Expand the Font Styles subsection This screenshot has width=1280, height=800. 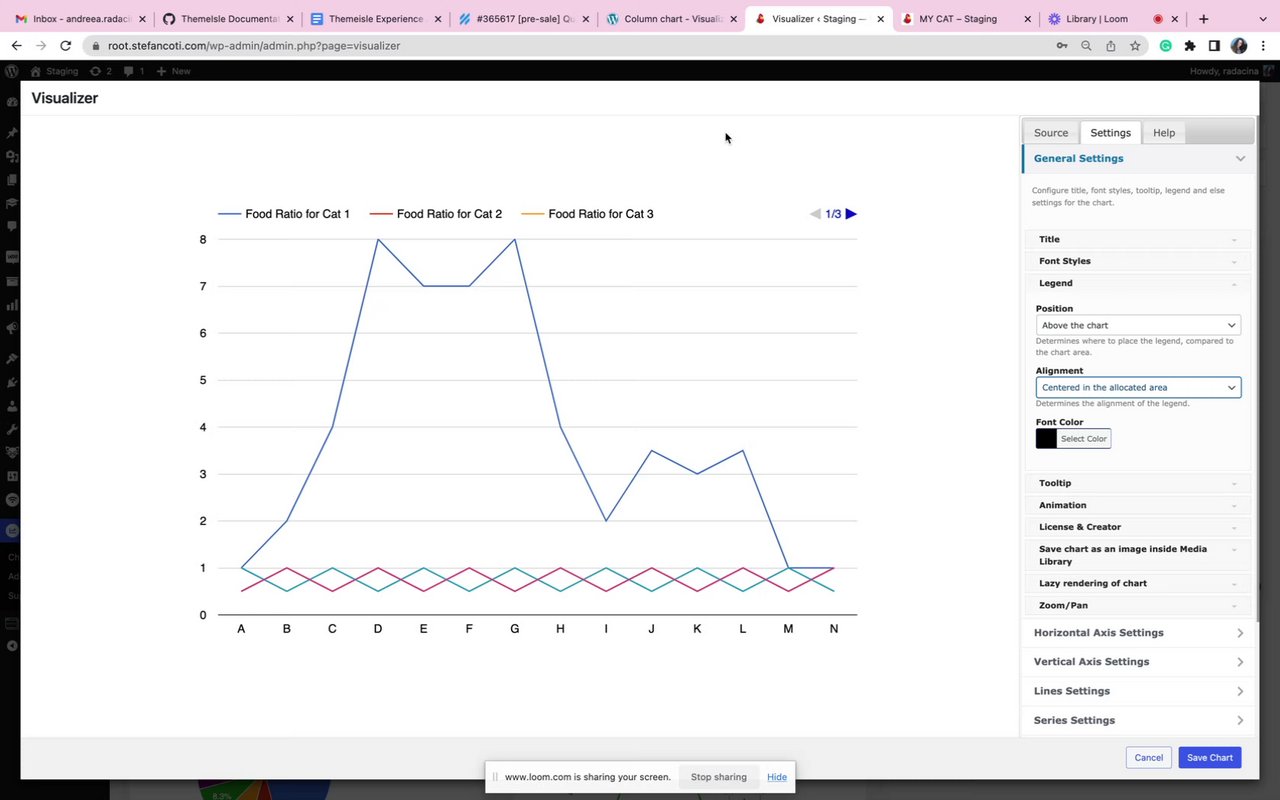pos(1138,261)
